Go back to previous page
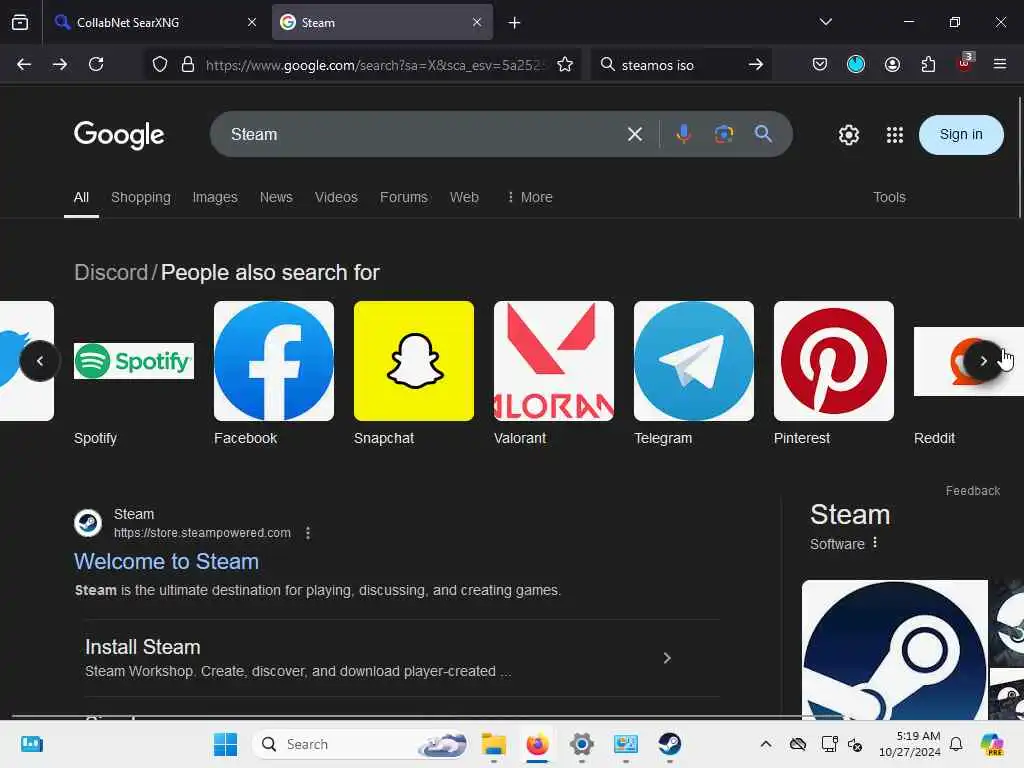Viewport: 1024px width, 768px height. click(x=24, y=64)
